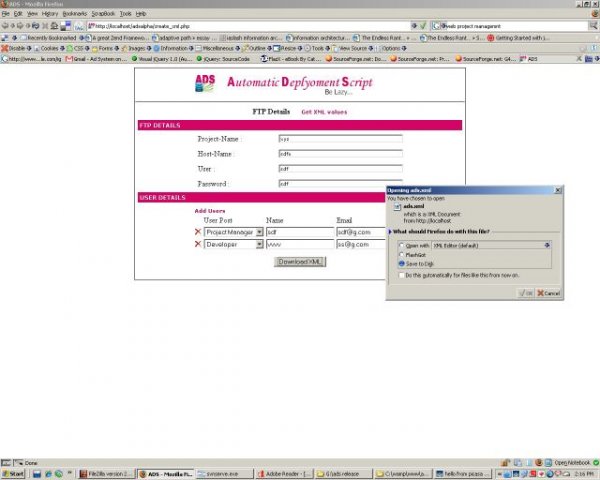Open FileZilla from the taskbar

[x=105, y=474]
